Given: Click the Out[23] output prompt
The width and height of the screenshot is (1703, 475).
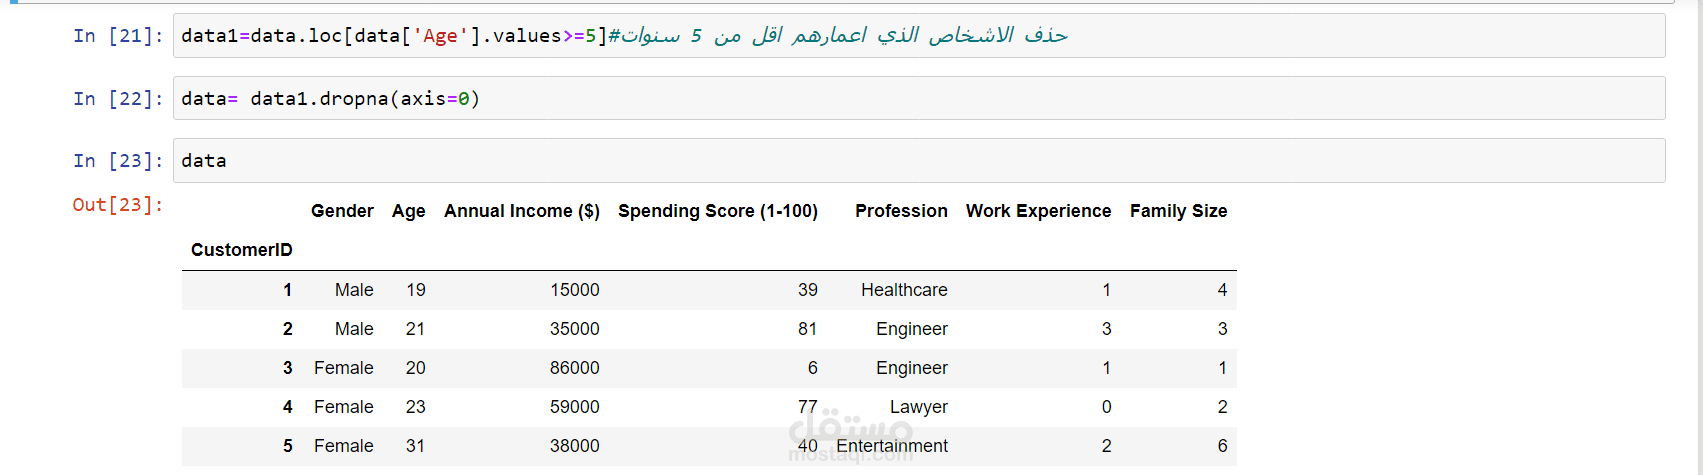Looking at the screenshot, I should click(x=118, y=204).
